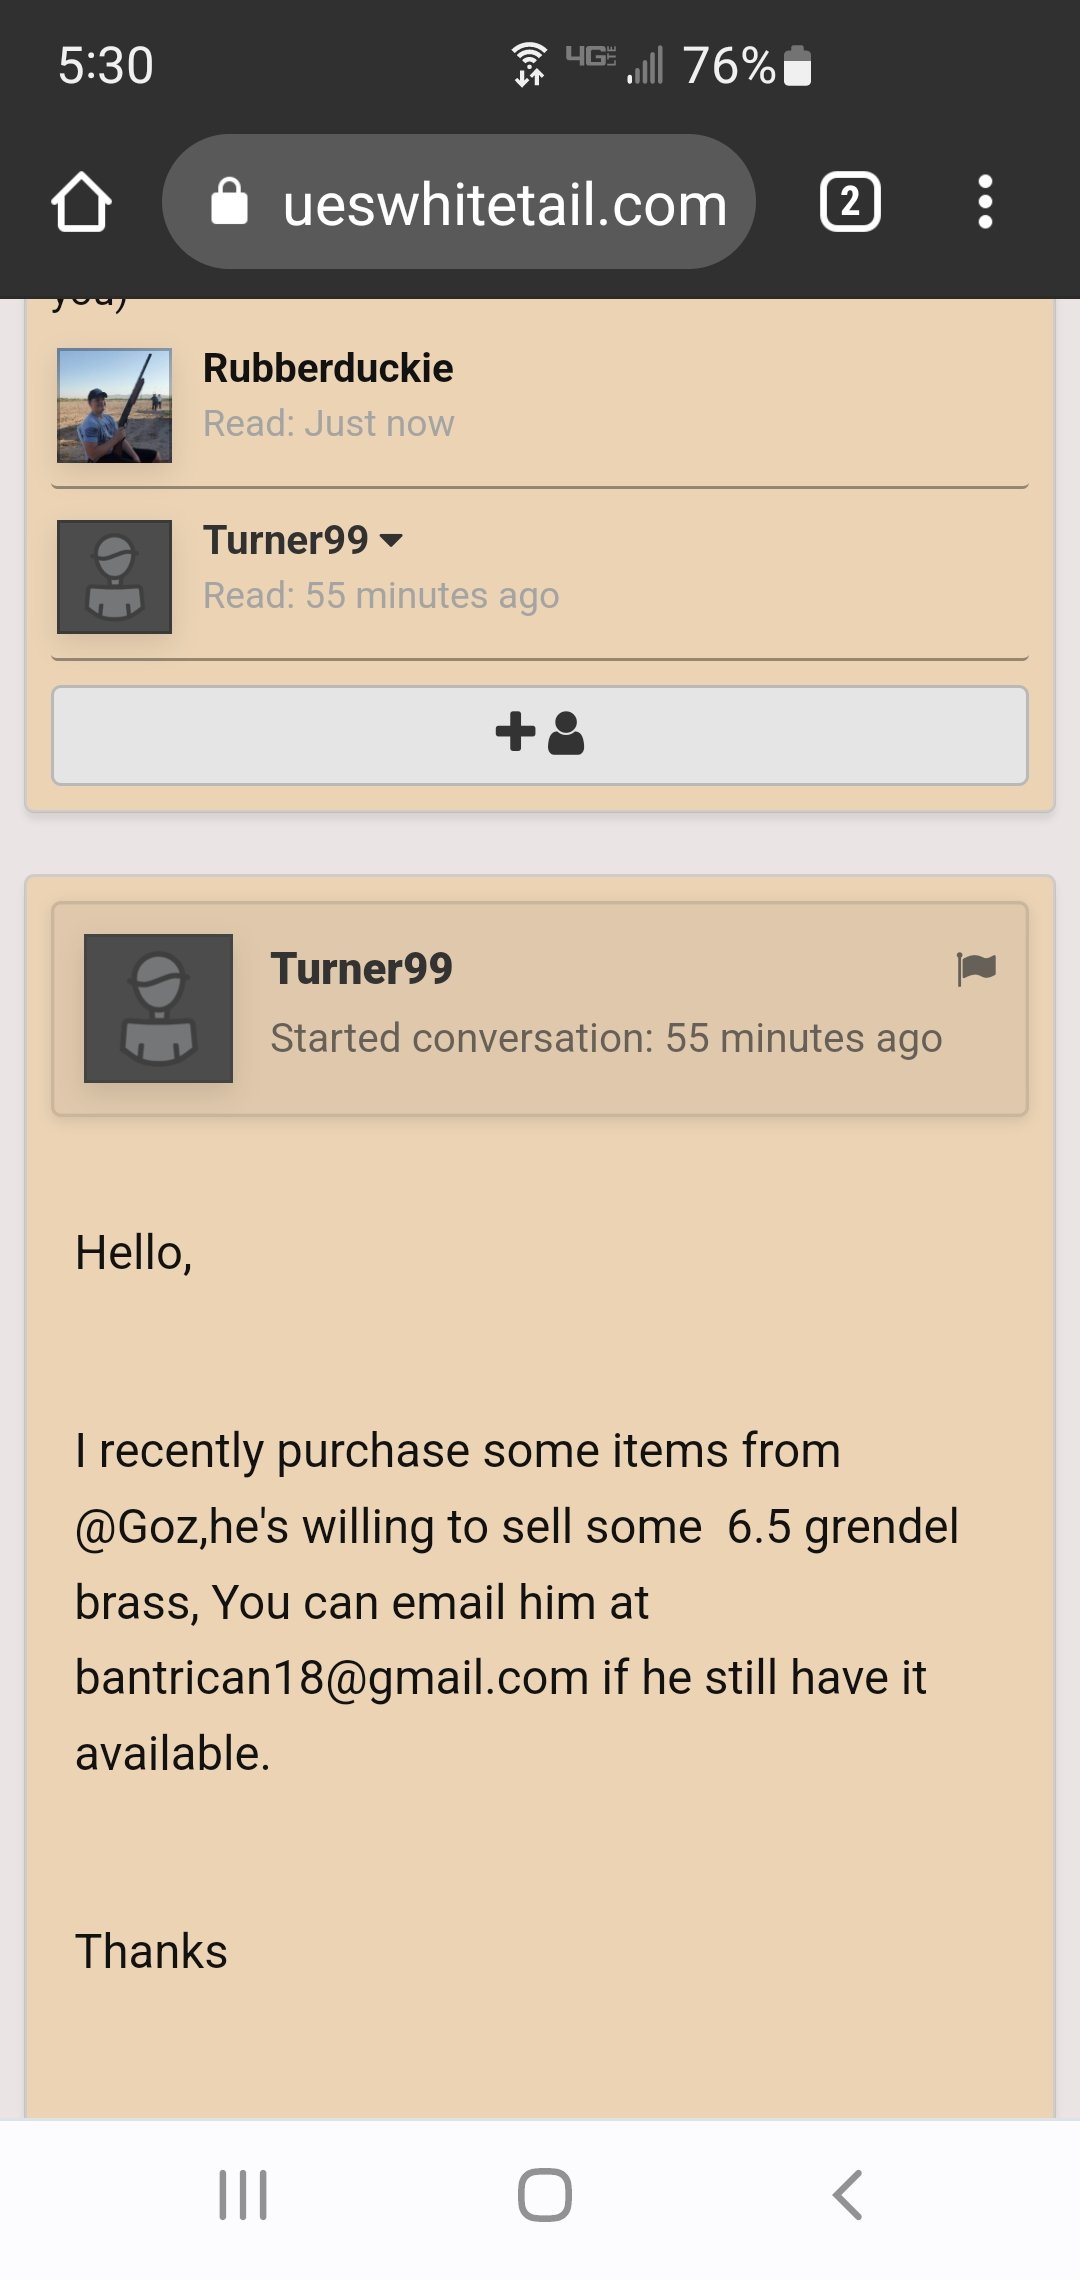
Task: Select the ueswhitetail.com address bar
Action: [458, 202]
